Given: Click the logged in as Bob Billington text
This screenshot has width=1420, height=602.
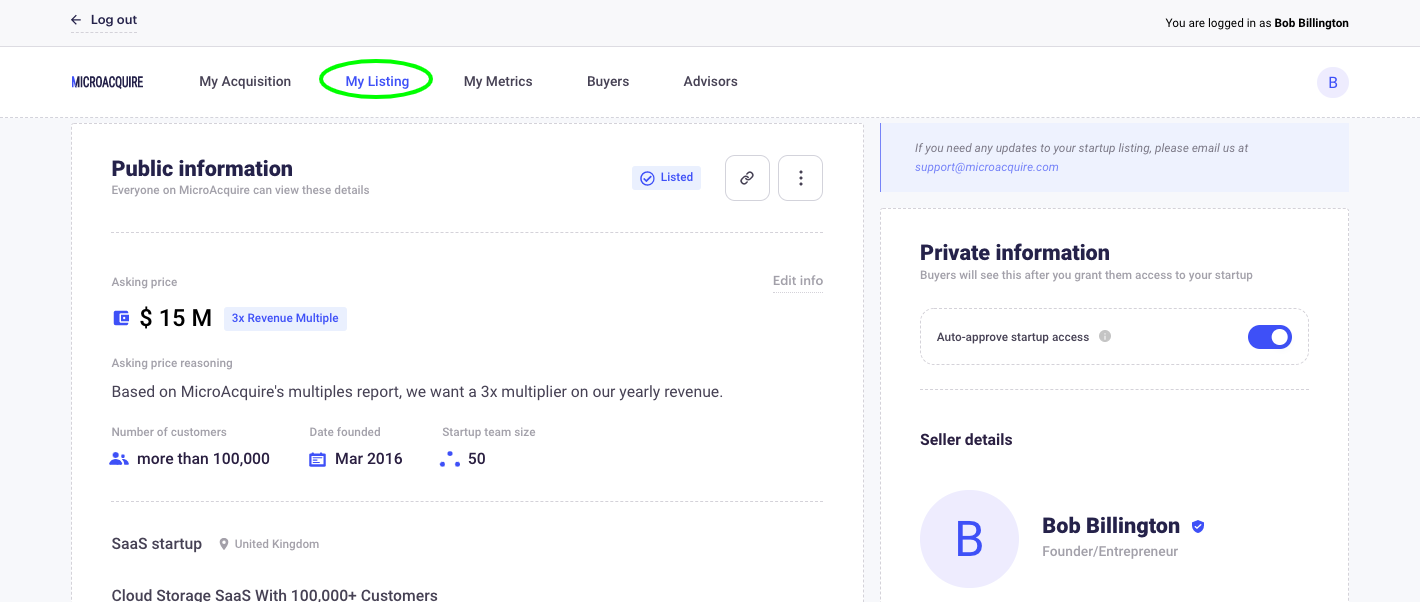Looking at the screenshot, I should click(1257, 23).
